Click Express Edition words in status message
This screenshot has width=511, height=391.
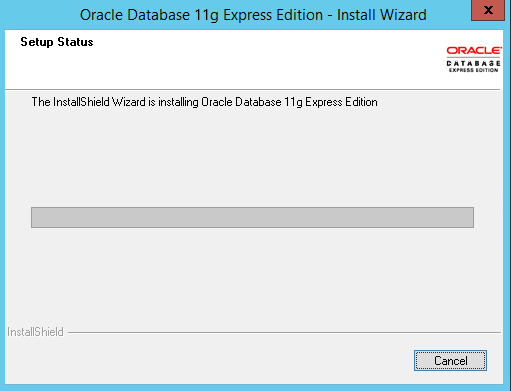point(341,102)
